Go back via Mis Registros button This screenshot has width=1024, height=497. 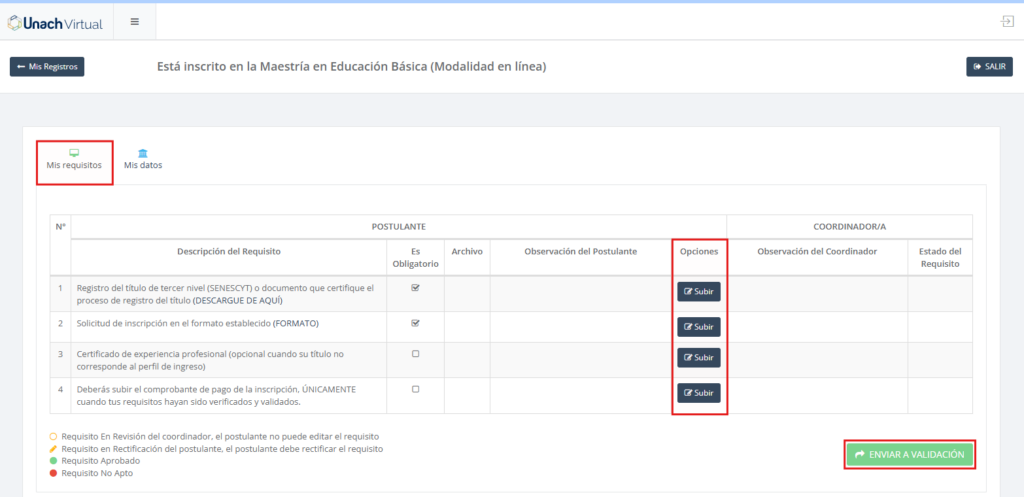[x=47, y=67]
